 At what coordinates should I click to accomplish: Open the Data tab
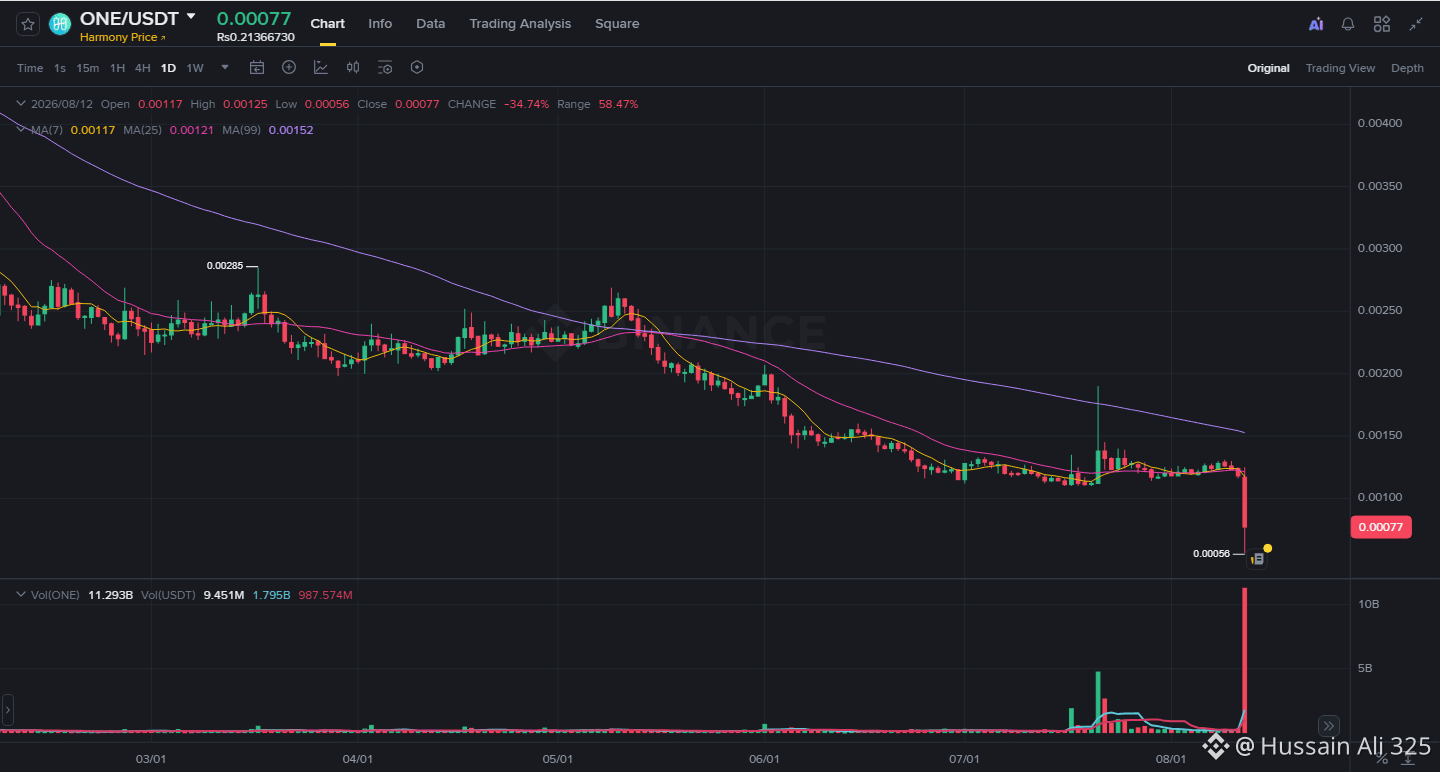431,24
